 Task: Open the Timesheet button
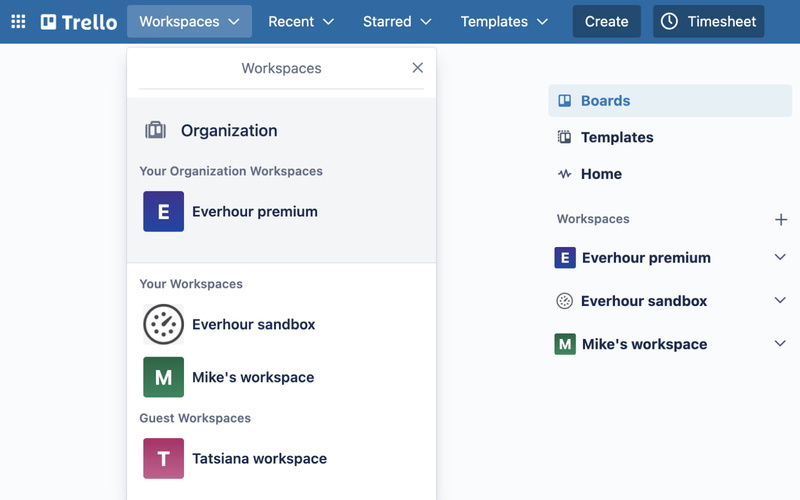click(709, 21)
